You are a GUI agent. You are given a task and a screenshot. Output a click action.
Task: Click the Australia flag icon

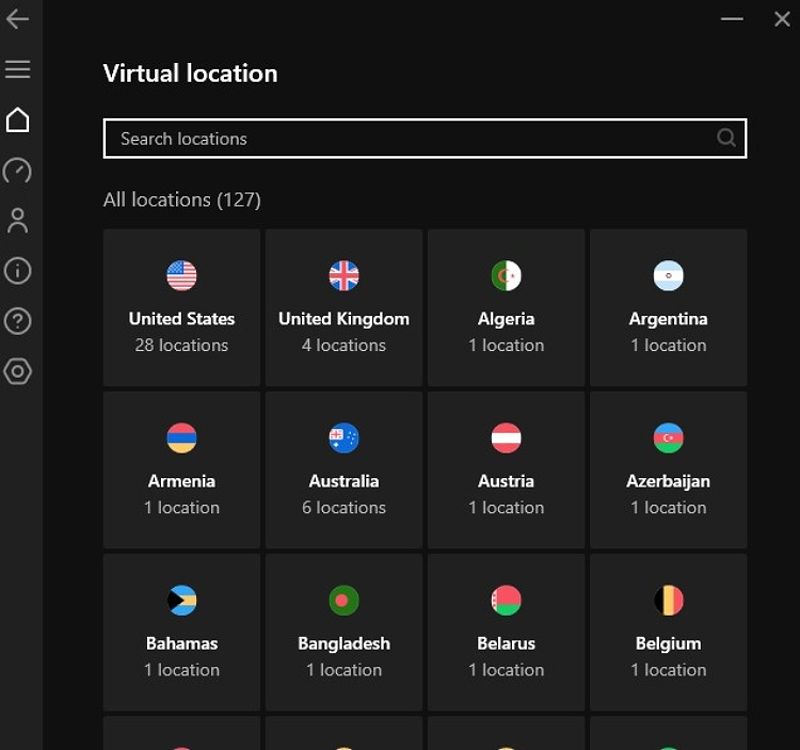click(344, 438)
